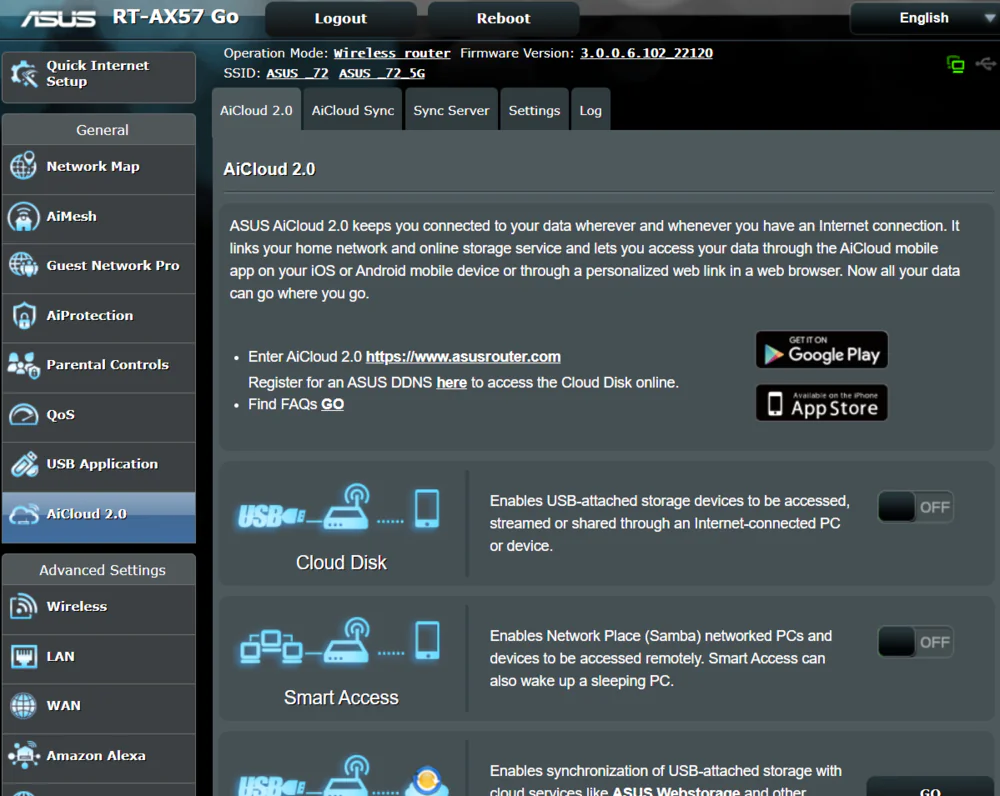
Task: Open Quick Internet Setup wizard icon
Action: click(24, 74)
